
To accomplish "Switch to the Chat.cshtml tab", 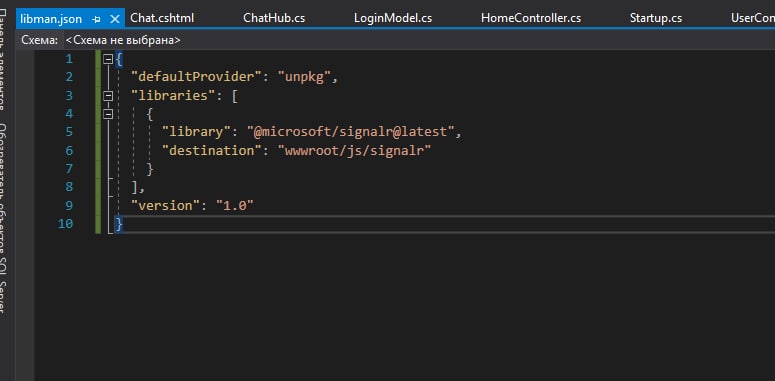I will click(x=162, y=18).
